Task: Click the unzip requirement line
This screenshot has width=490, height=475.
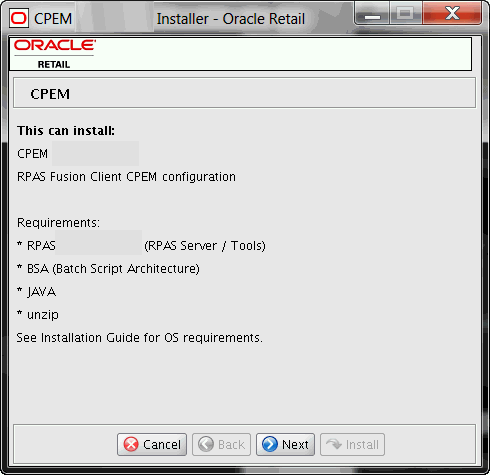Action: [x=38, y=315]
